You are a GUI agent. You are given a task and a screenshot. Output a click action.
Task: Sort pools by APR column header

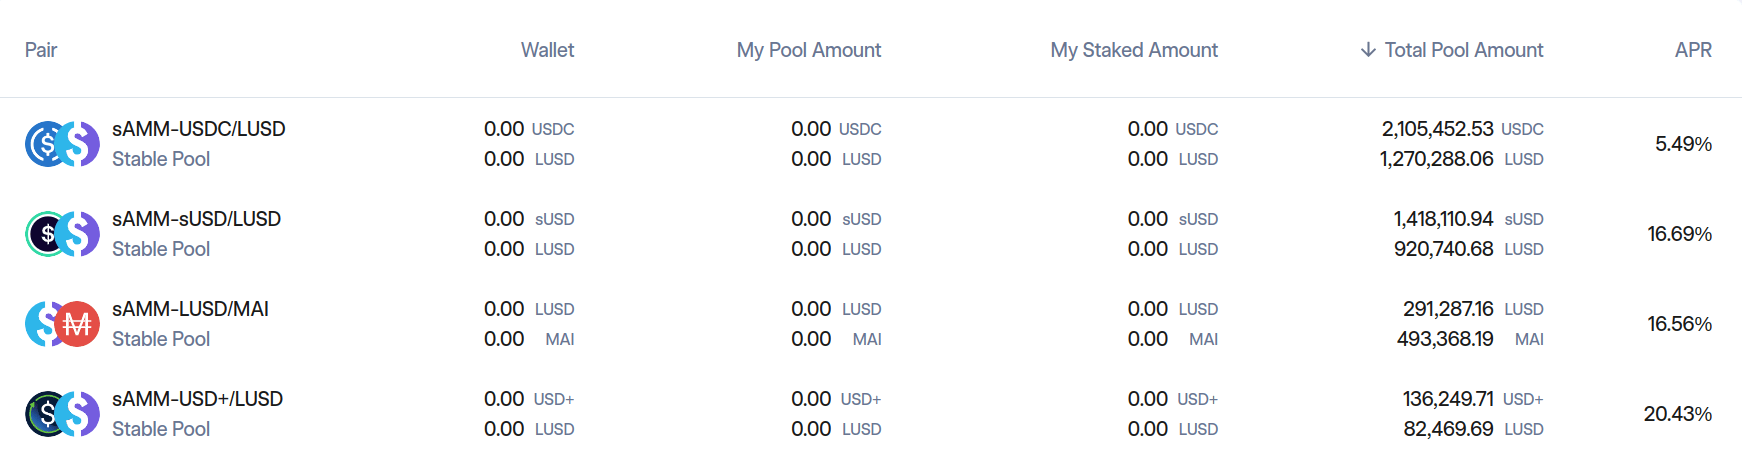point(1693,50)
